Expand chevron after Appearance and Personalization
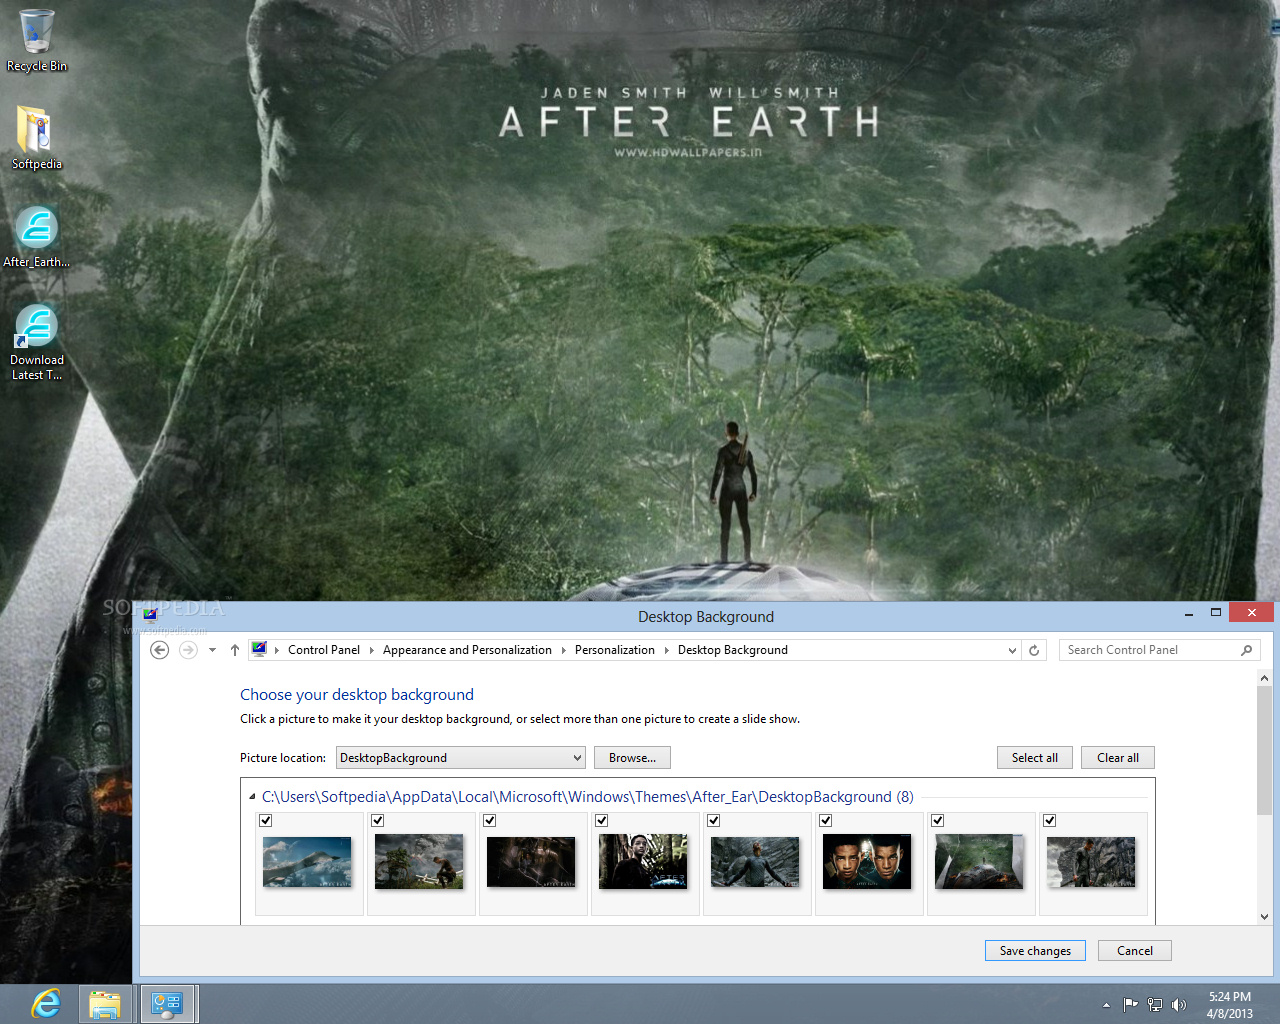1280x1024 pixels. 563,650
